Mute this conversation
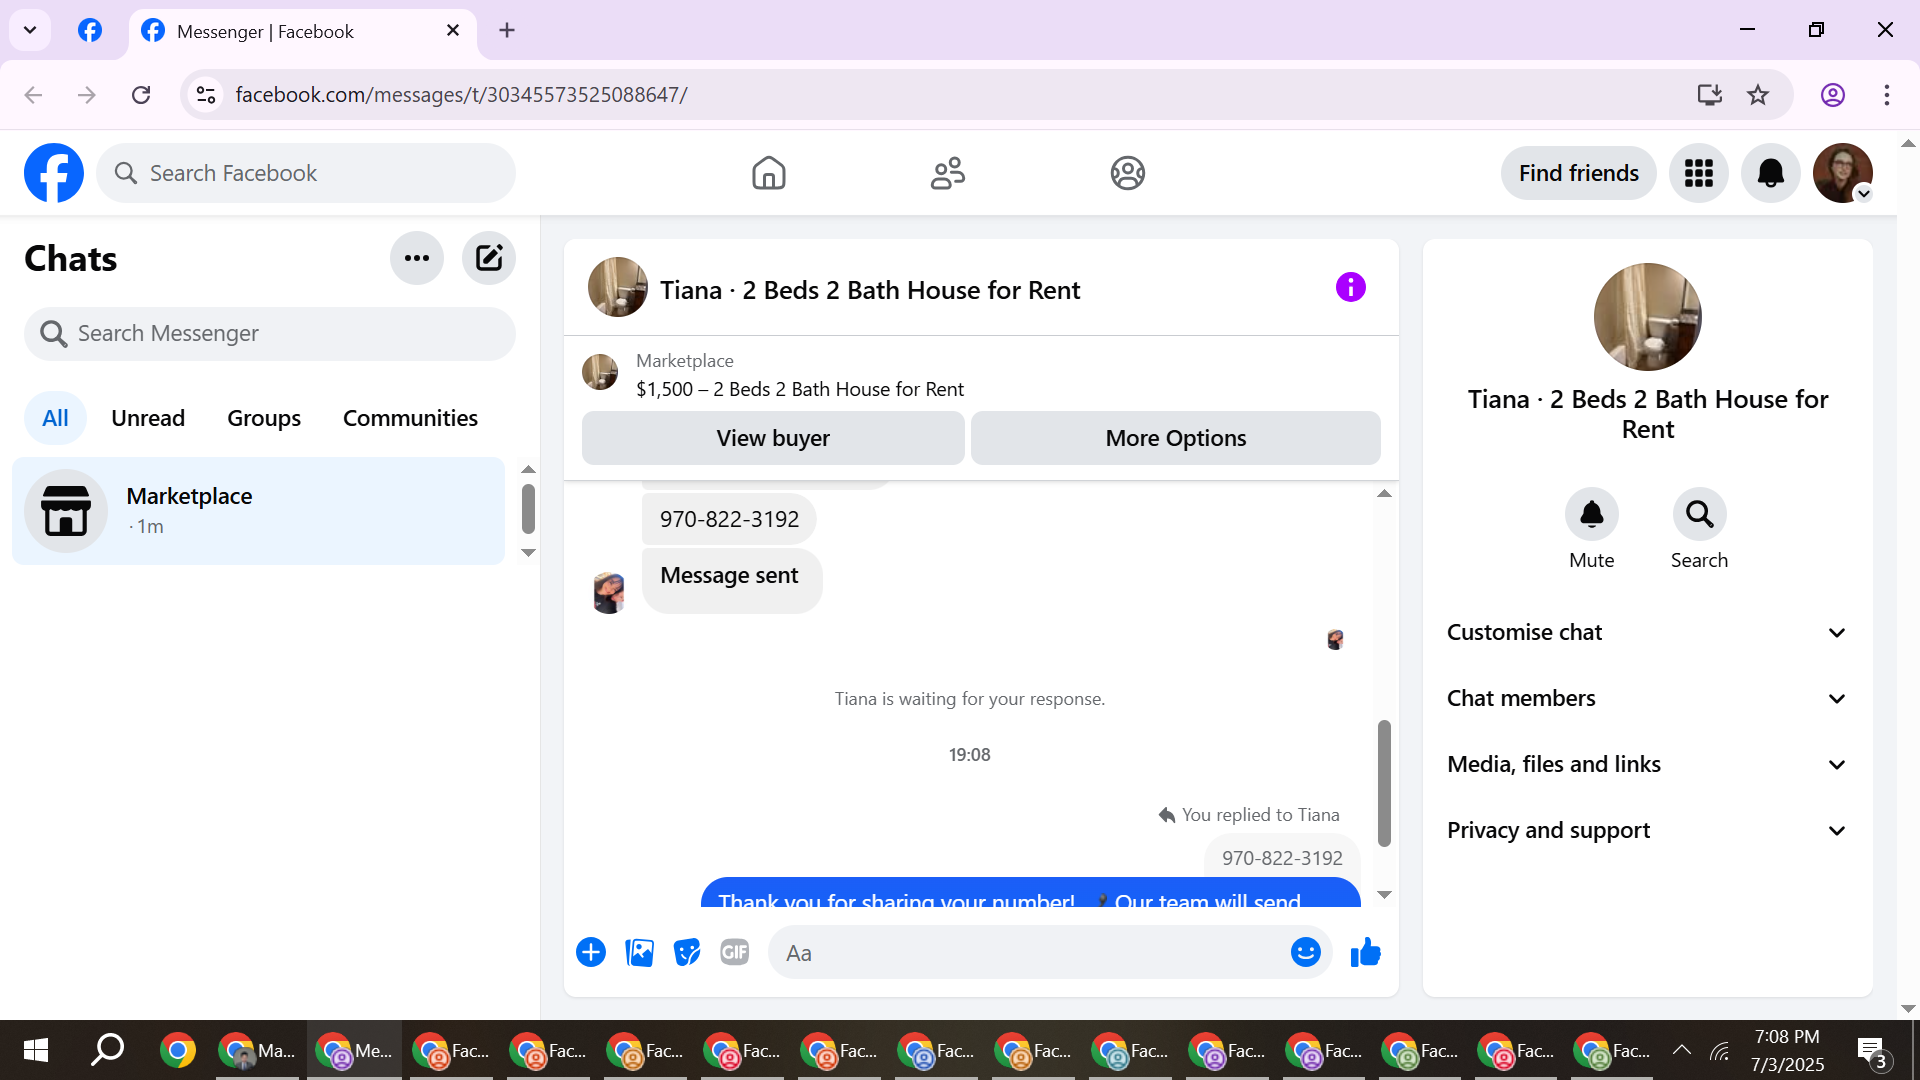The image size is (1920, 1080). [x=1591, y=515]
